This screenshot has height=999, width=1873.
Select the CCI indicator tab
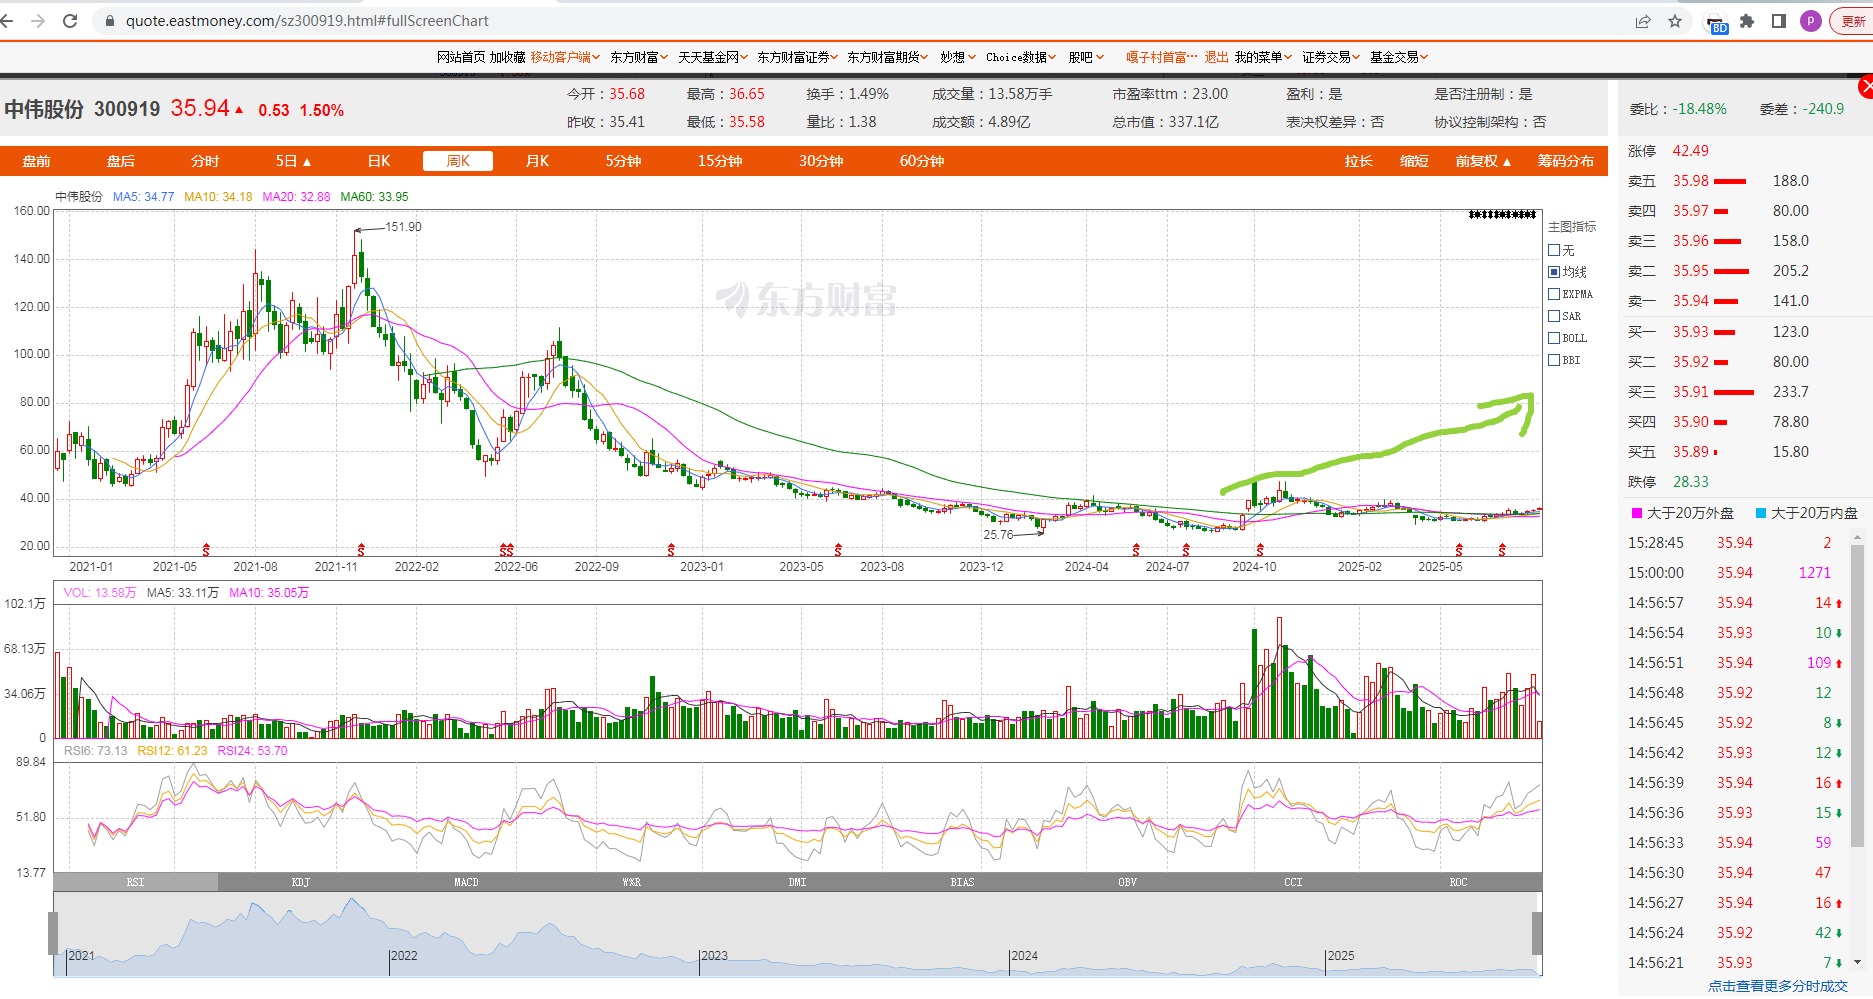1293,882
